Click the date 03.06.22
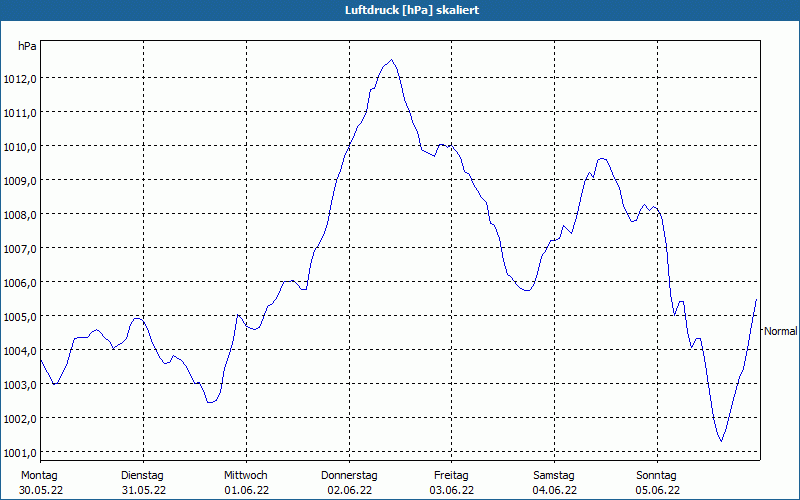This screenshot has width=800, height=500. 452,490
